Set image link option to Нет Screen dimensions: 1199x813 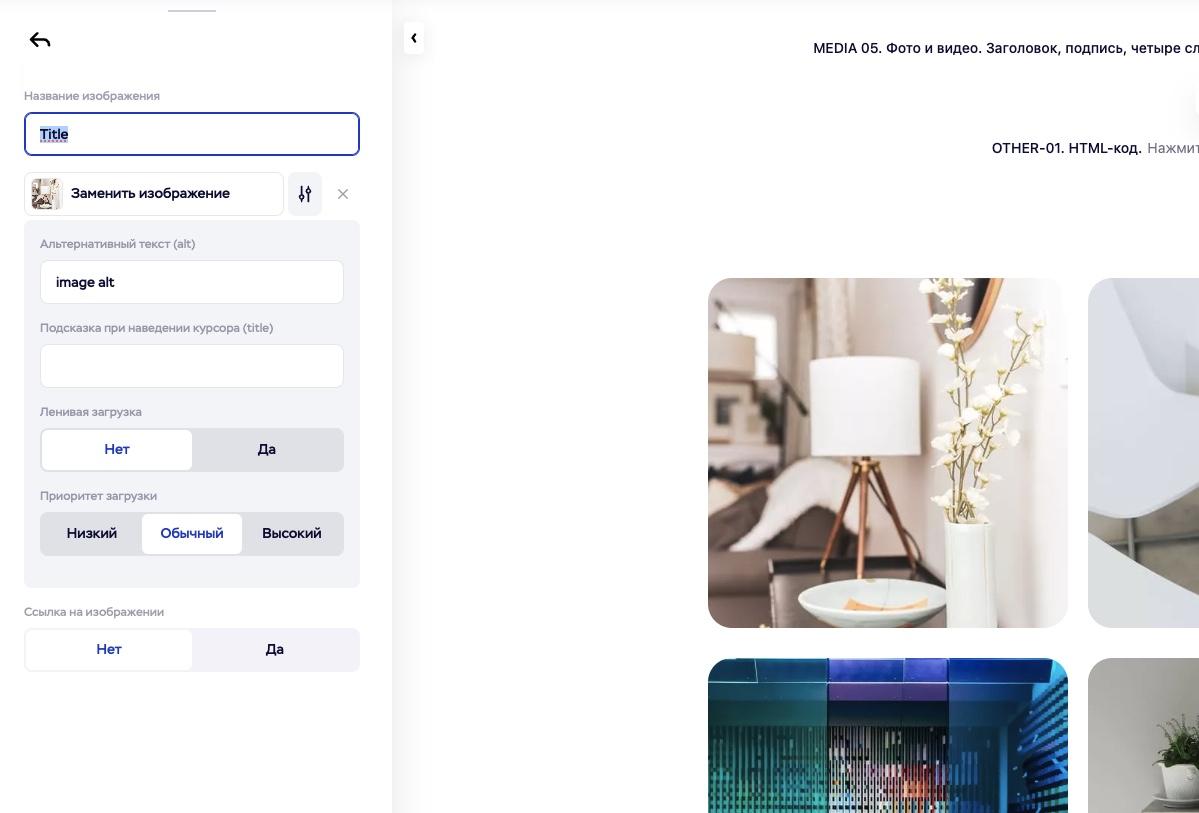point(109,650)
